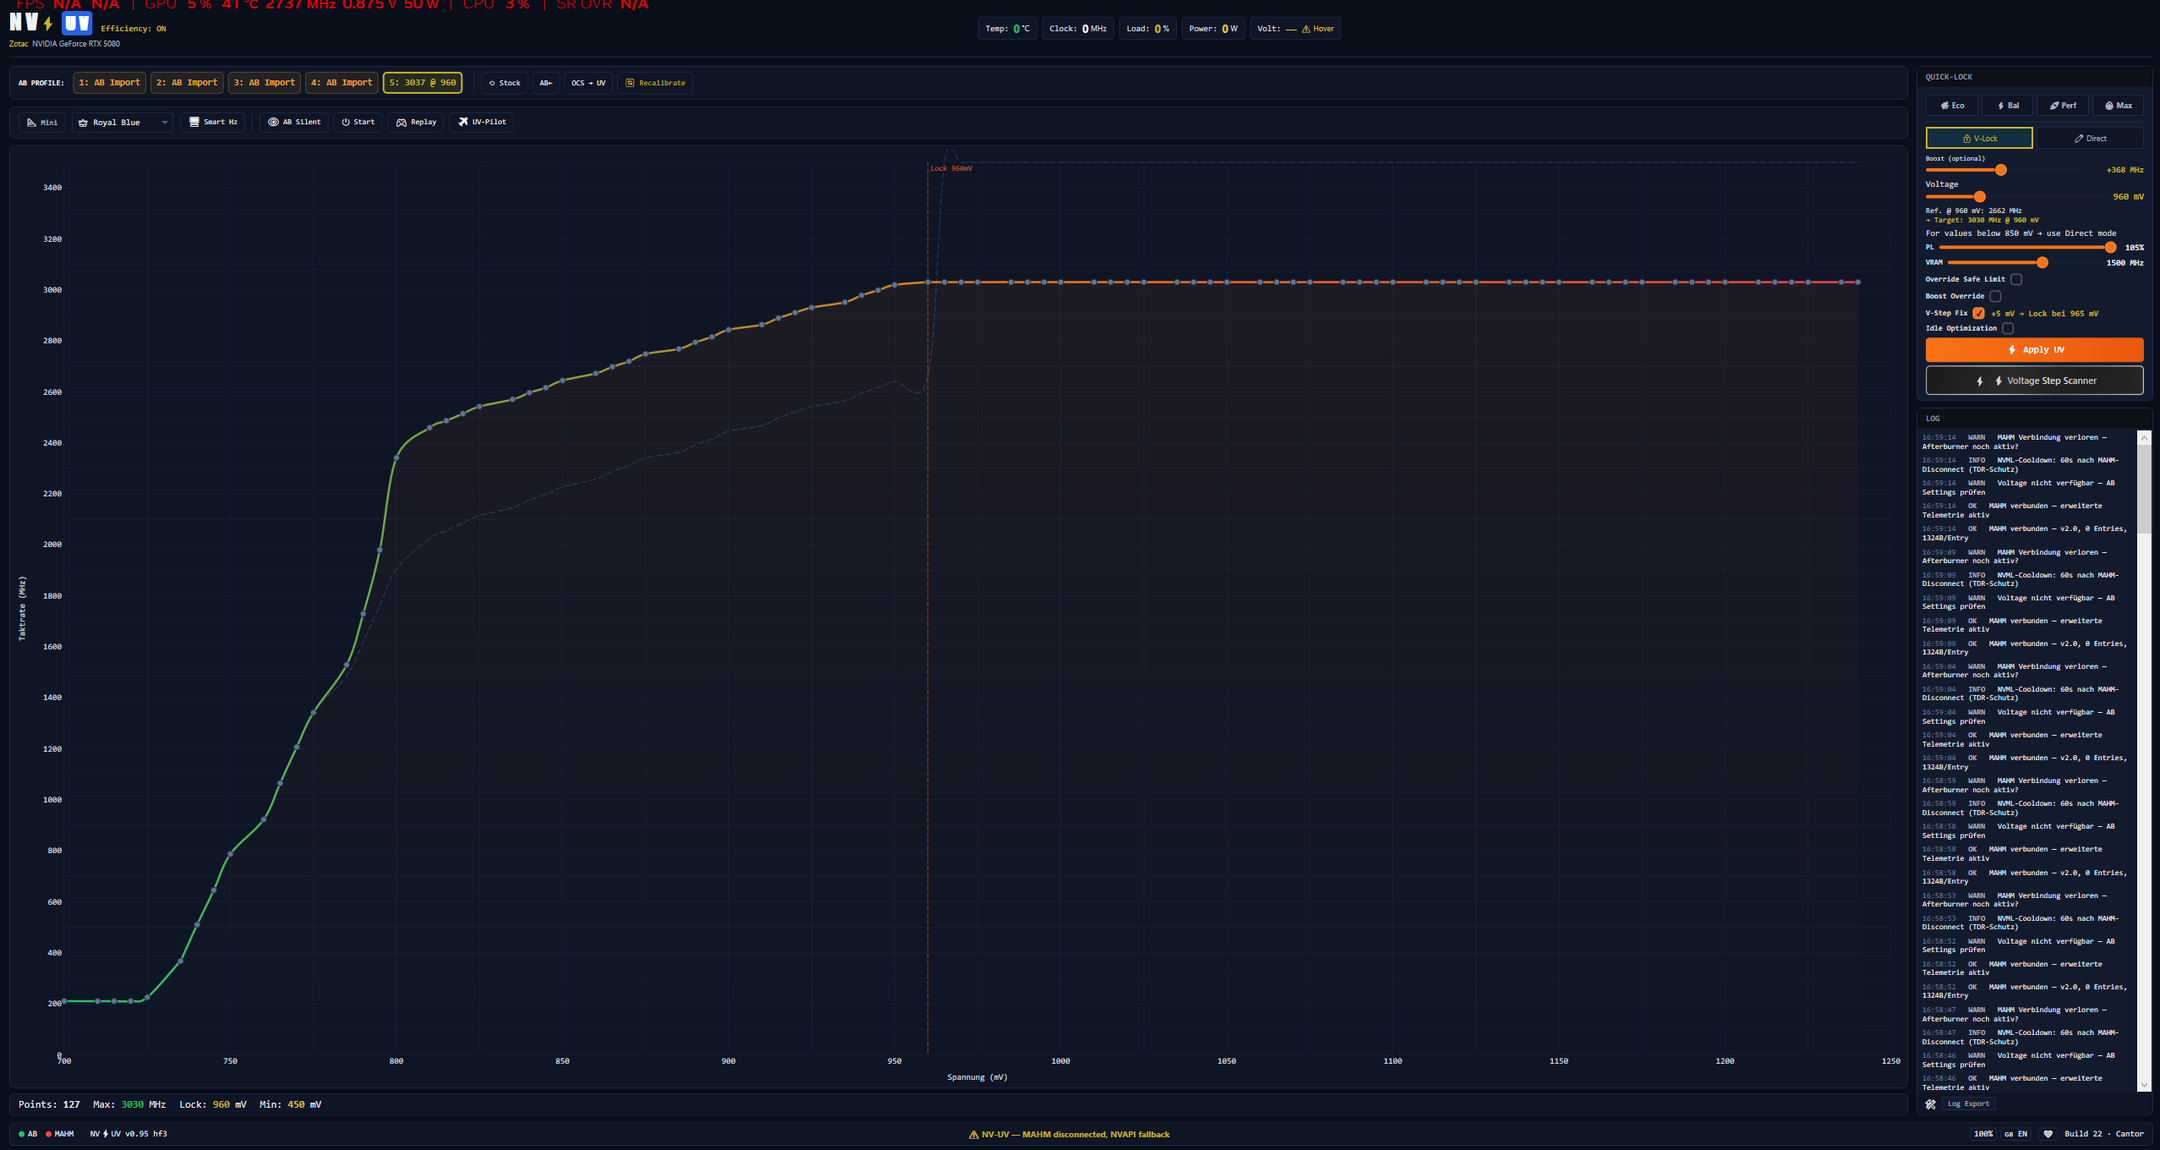
Task: Click the Load 0 % readout
Action: pyautogui.click(x=1147, y=29)
